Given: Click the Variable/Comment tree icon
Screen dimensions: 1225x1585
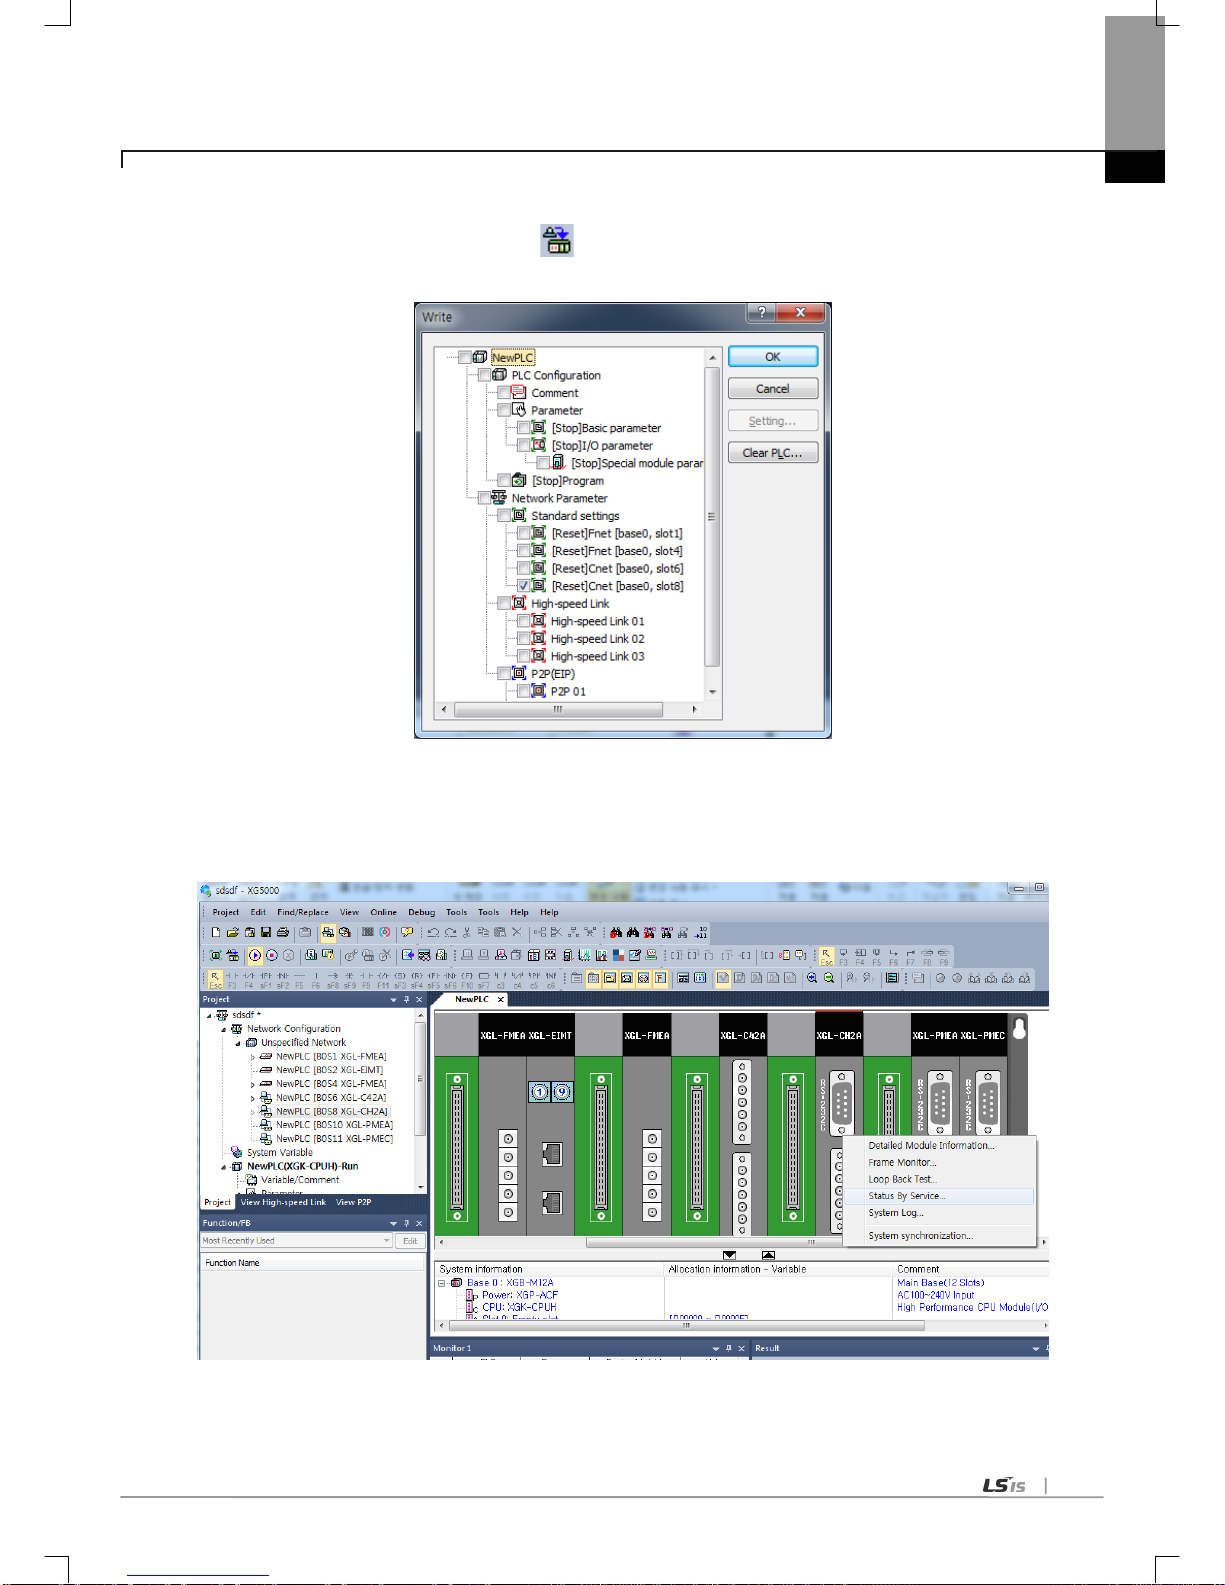Looking at the screenshot, I should click(252, 1180).
